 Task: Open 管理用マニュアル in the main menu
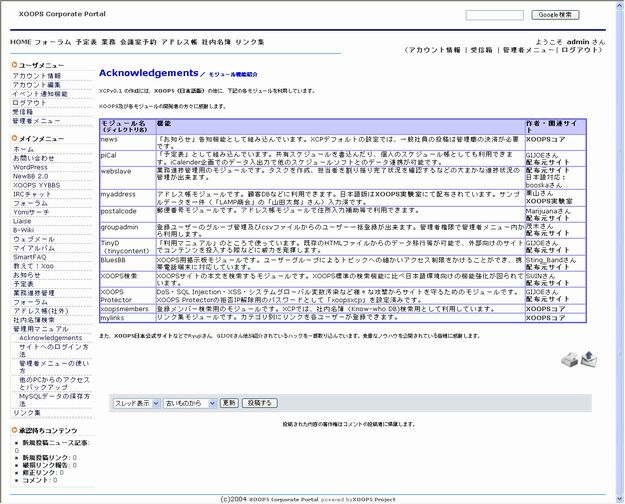coord(41,329)
